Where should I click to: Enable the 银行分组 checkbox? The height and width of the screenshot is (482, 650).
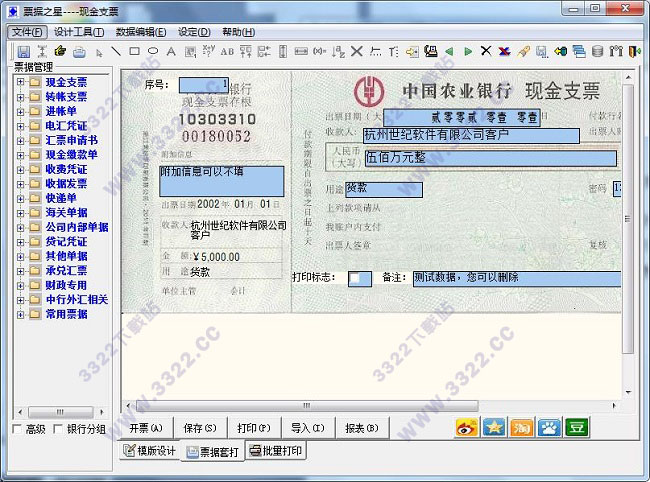58,429
